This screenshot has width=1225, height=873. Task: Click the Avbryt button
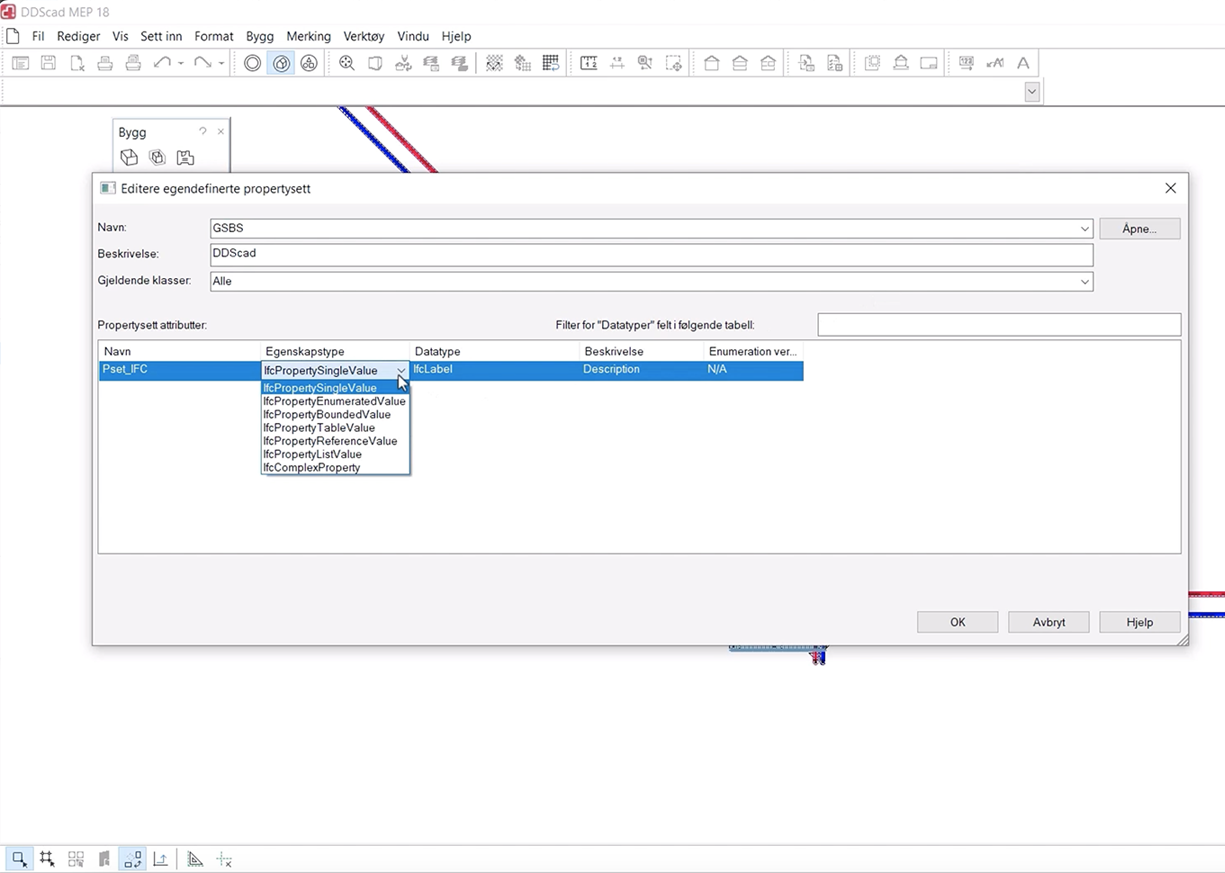click(x=1048, y=622)
